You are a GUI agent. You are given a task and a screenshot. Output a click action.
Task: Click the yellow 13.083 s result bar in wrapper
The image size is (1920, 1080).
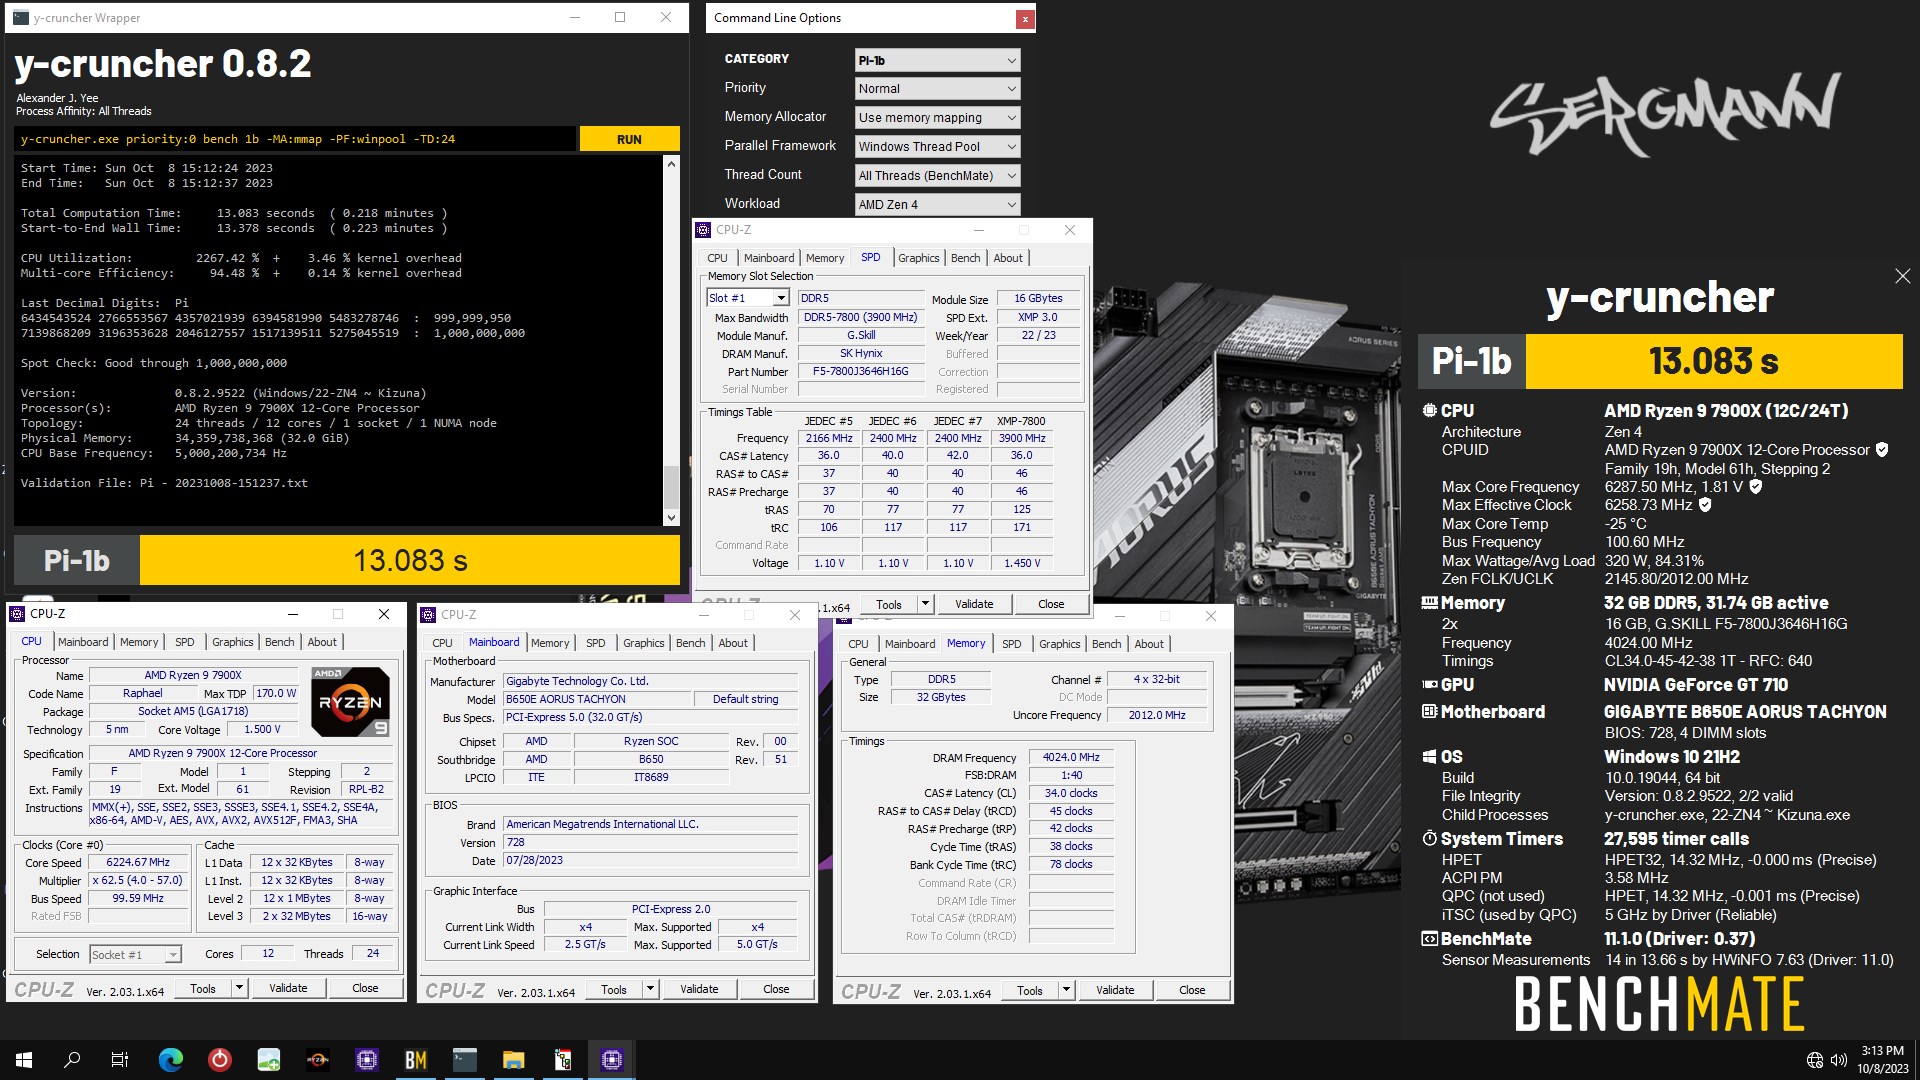[x=410, y=560]
